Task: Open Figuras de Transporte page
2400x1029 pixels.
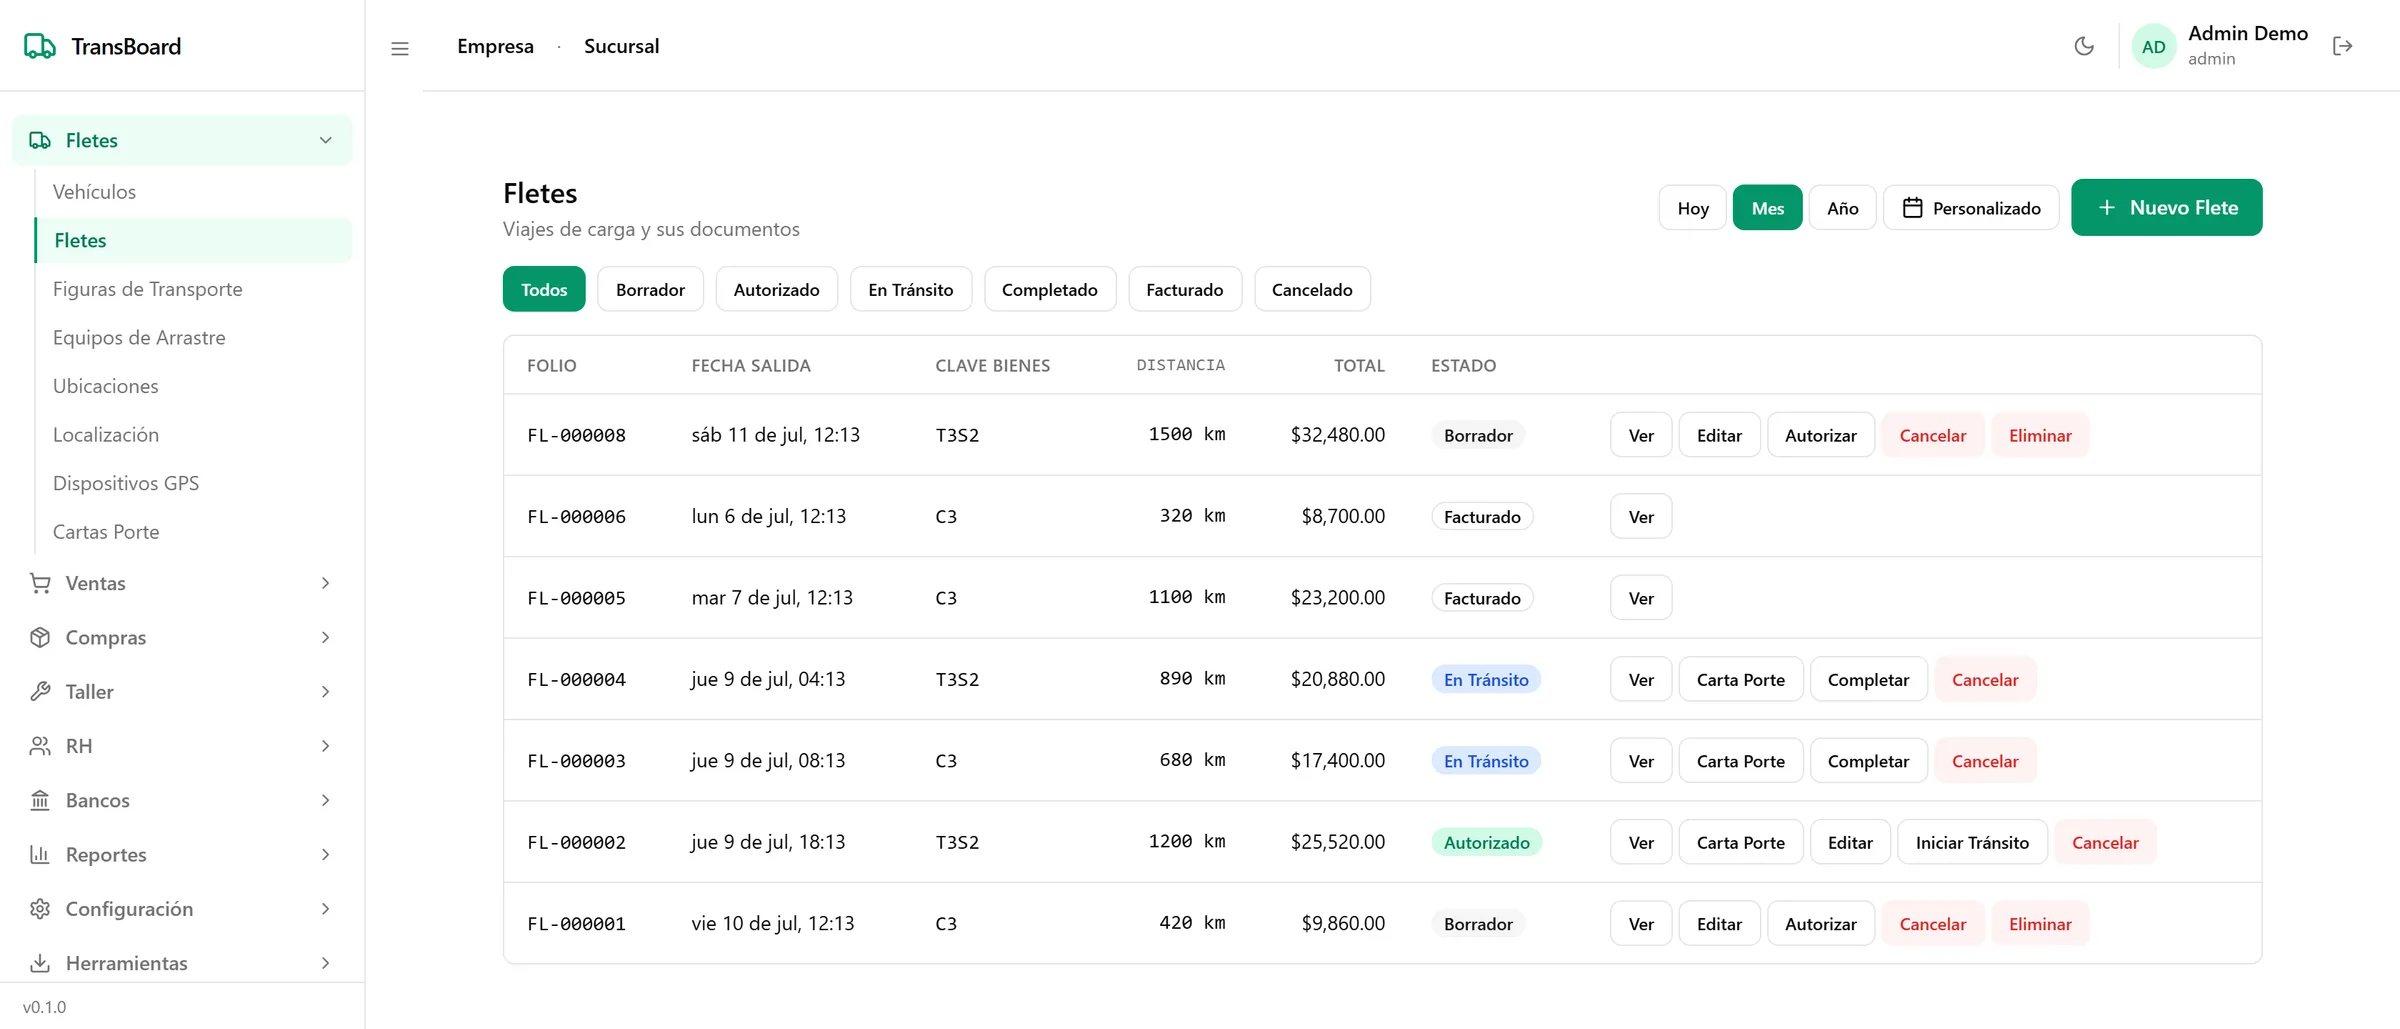Action: pos(194,289)
